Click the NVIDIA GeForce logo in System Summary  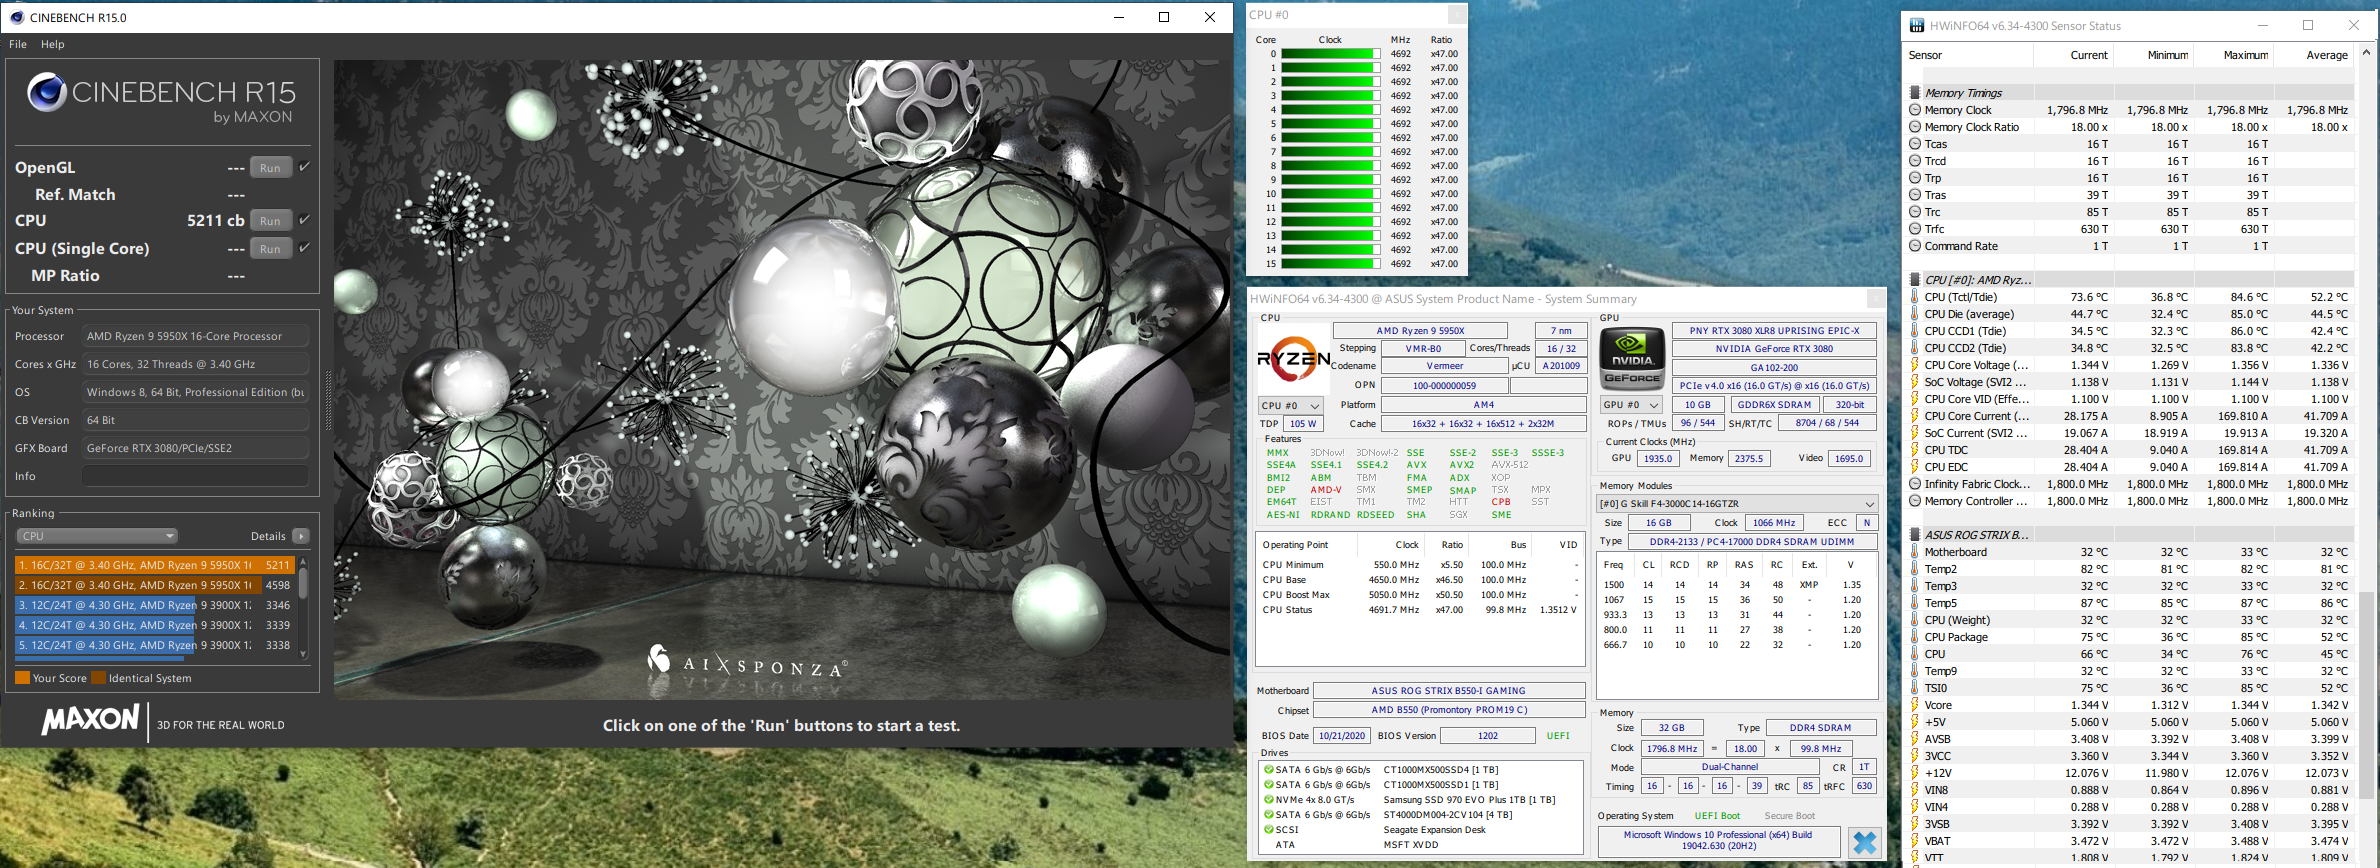tap(1632, 360)
